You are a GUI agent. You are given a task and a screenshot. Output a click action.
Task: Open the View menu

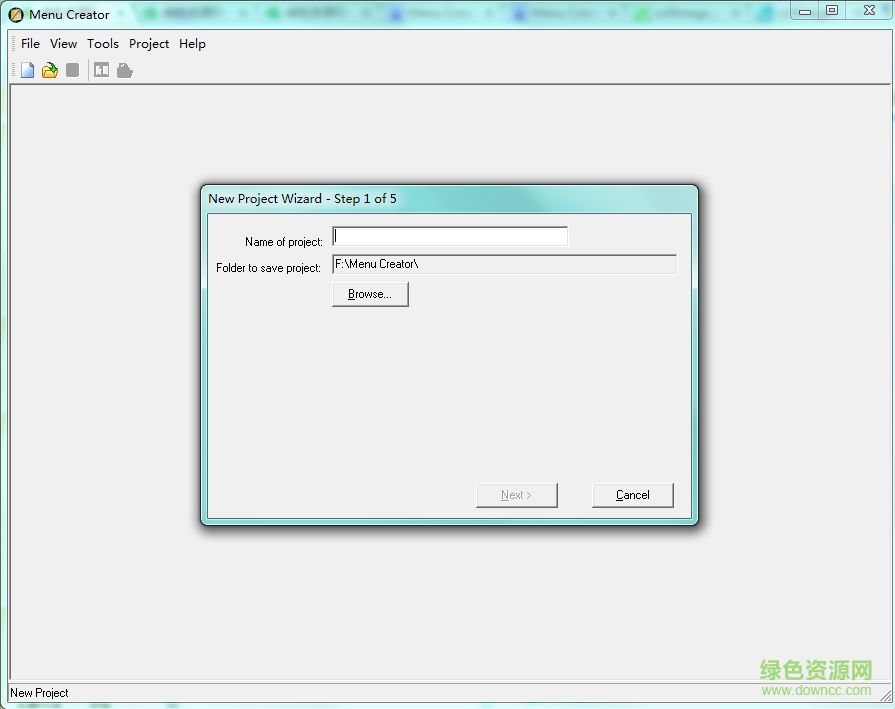click(x=63, y=44)
